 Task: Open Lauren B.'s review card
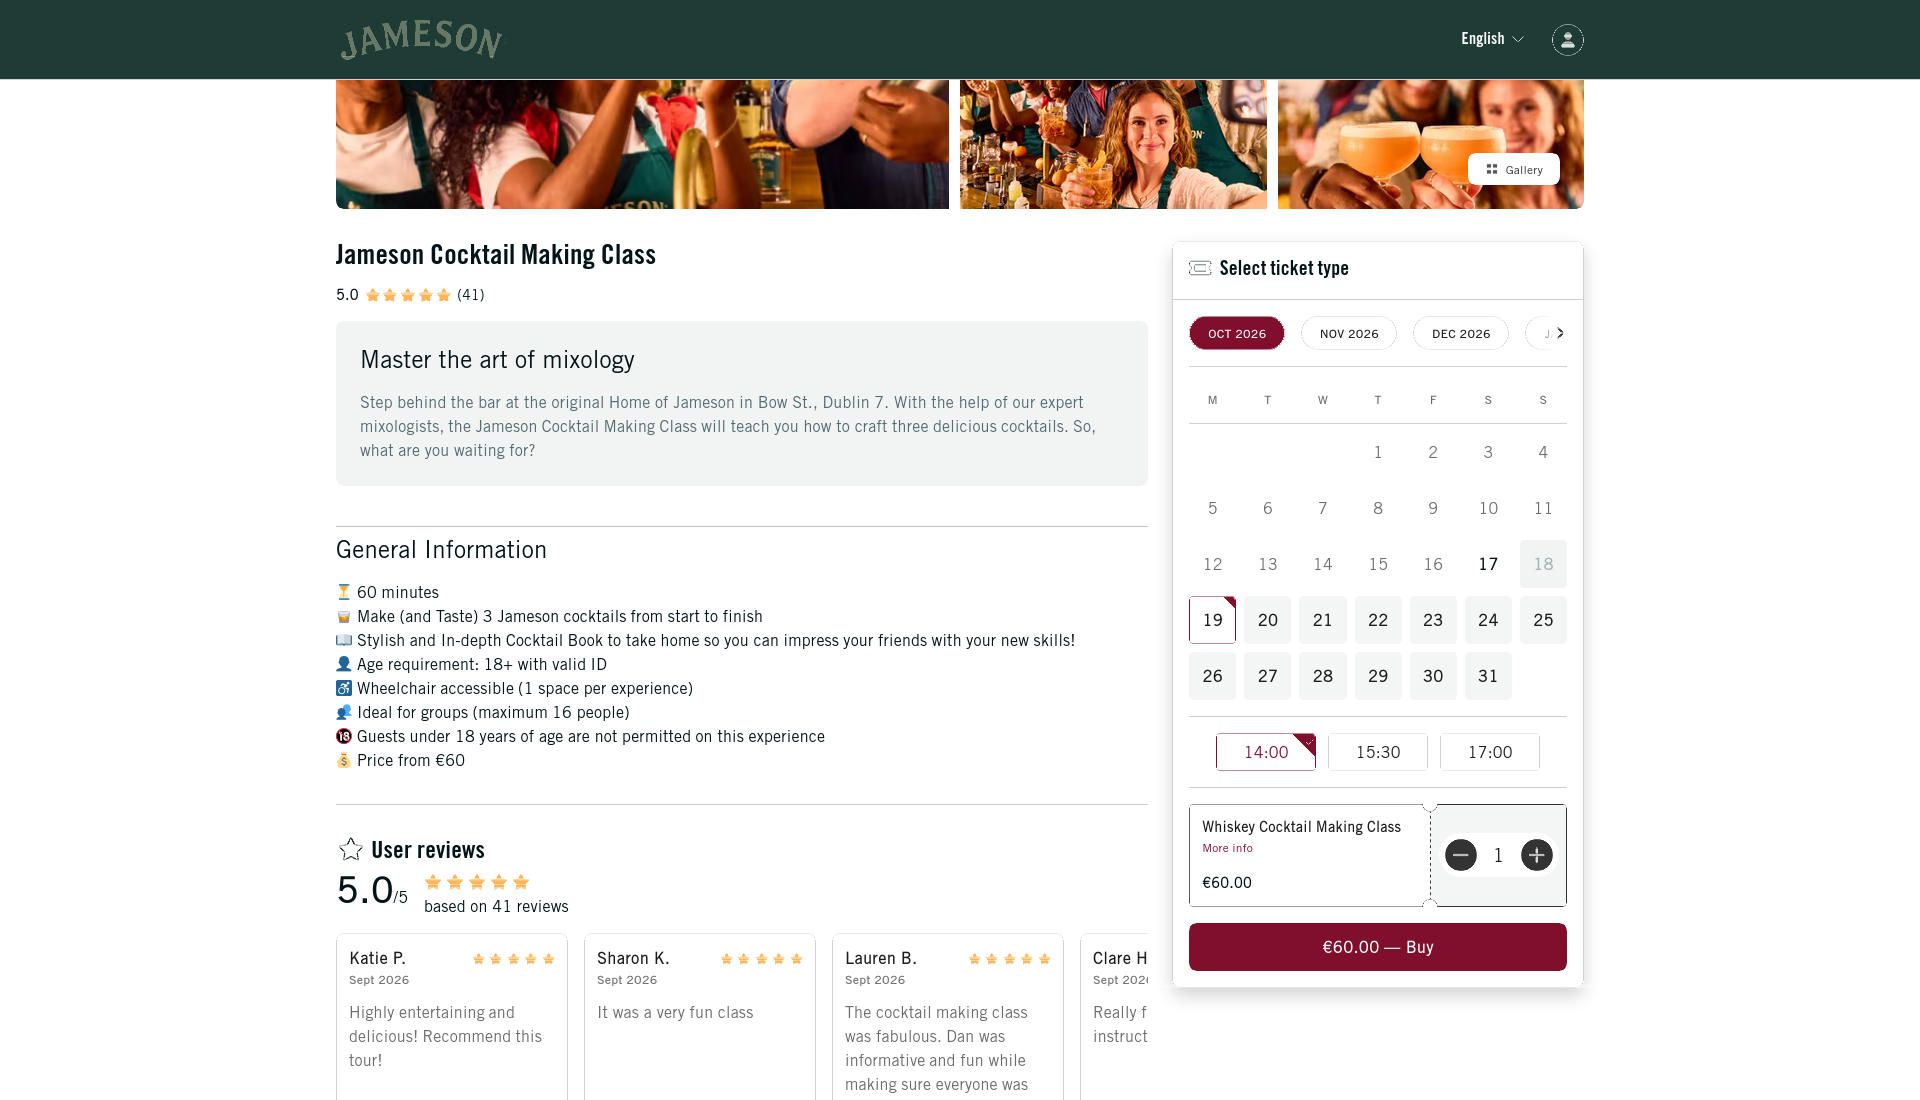(948, 1018)
